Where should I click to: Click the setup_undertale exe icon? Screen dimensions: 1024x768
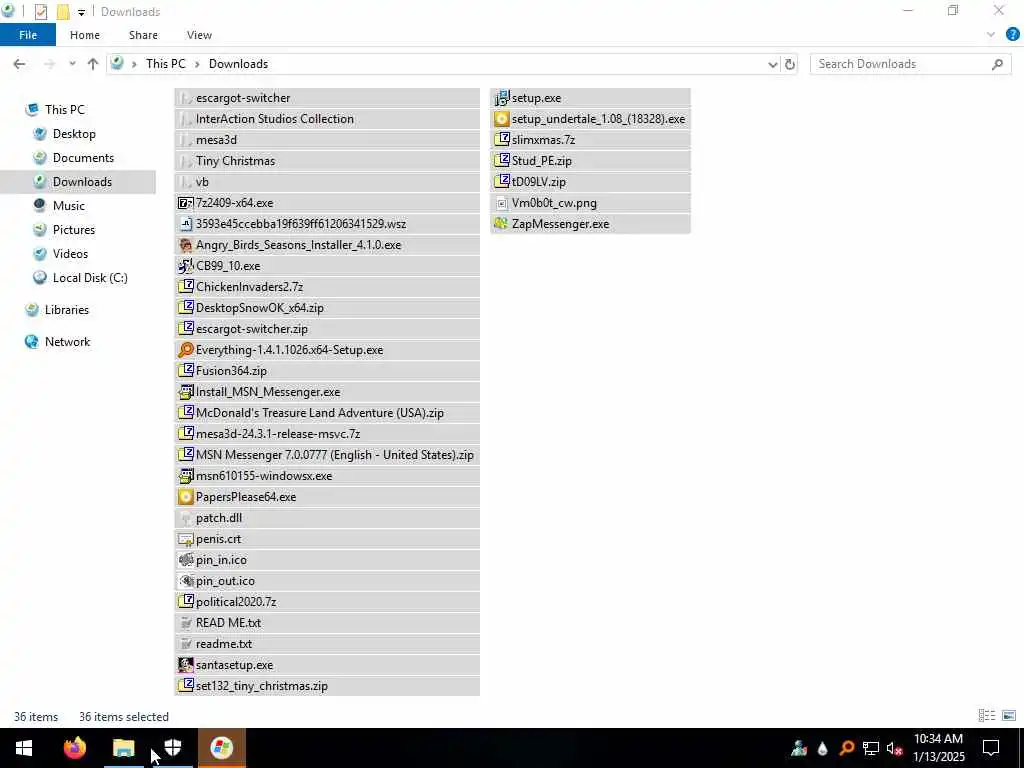502,119
